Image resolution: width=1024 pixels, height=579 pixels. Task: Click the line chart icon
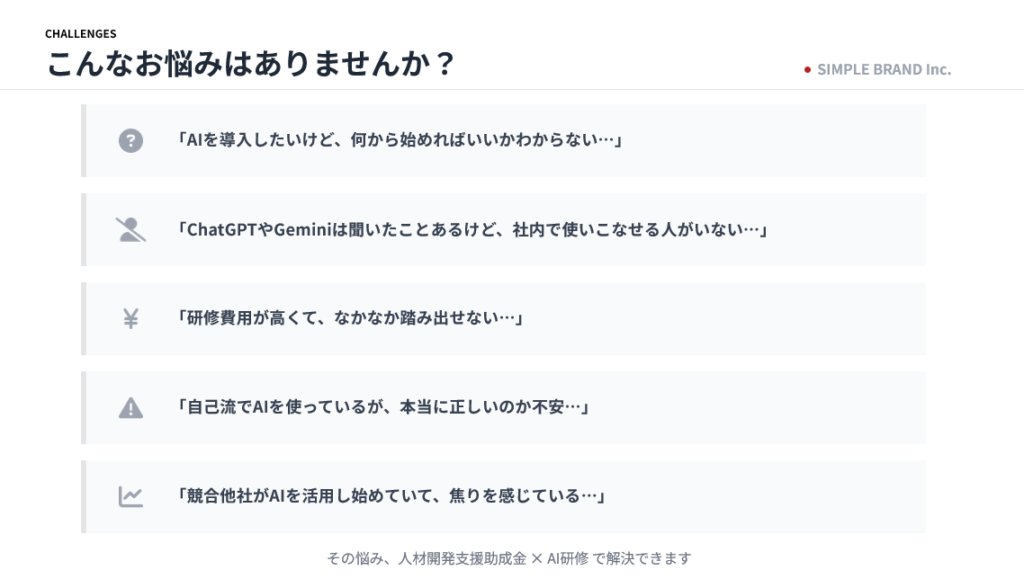click(131, 496)
